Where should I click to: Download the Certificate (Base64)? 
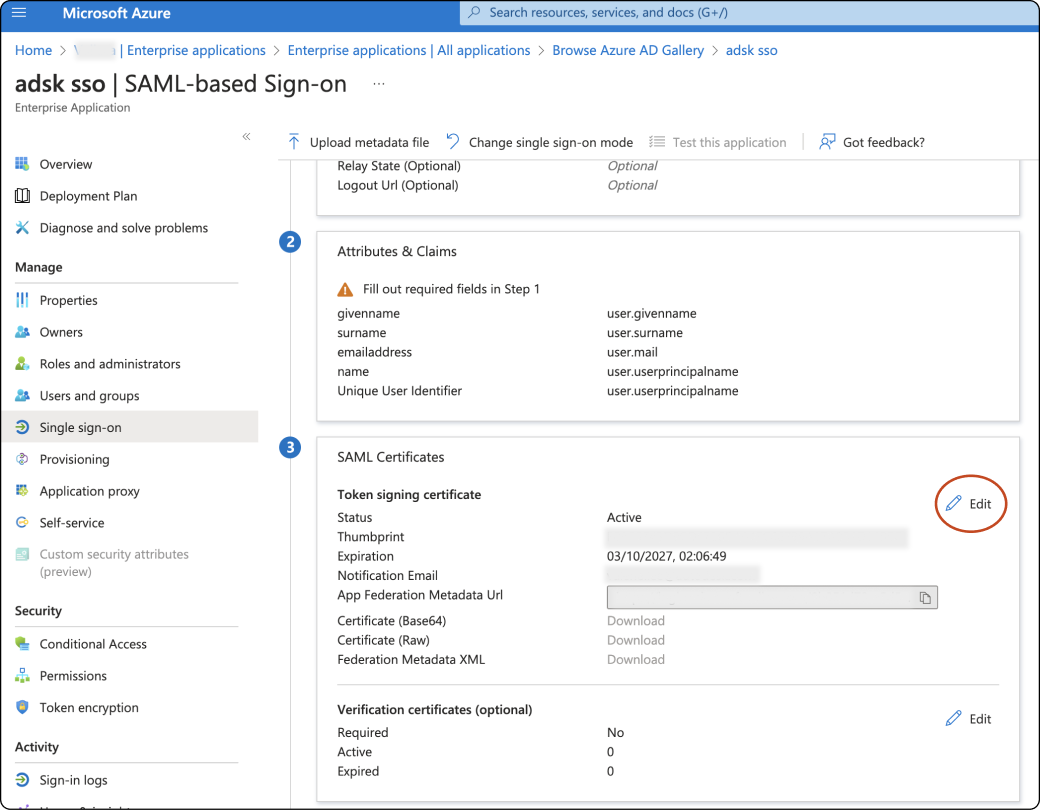tap(636, 621)
